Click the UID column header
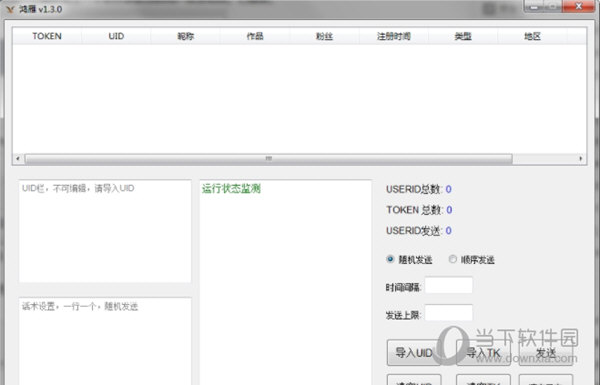The width and height of the screenshot is (600, 385). coord(116,36)
